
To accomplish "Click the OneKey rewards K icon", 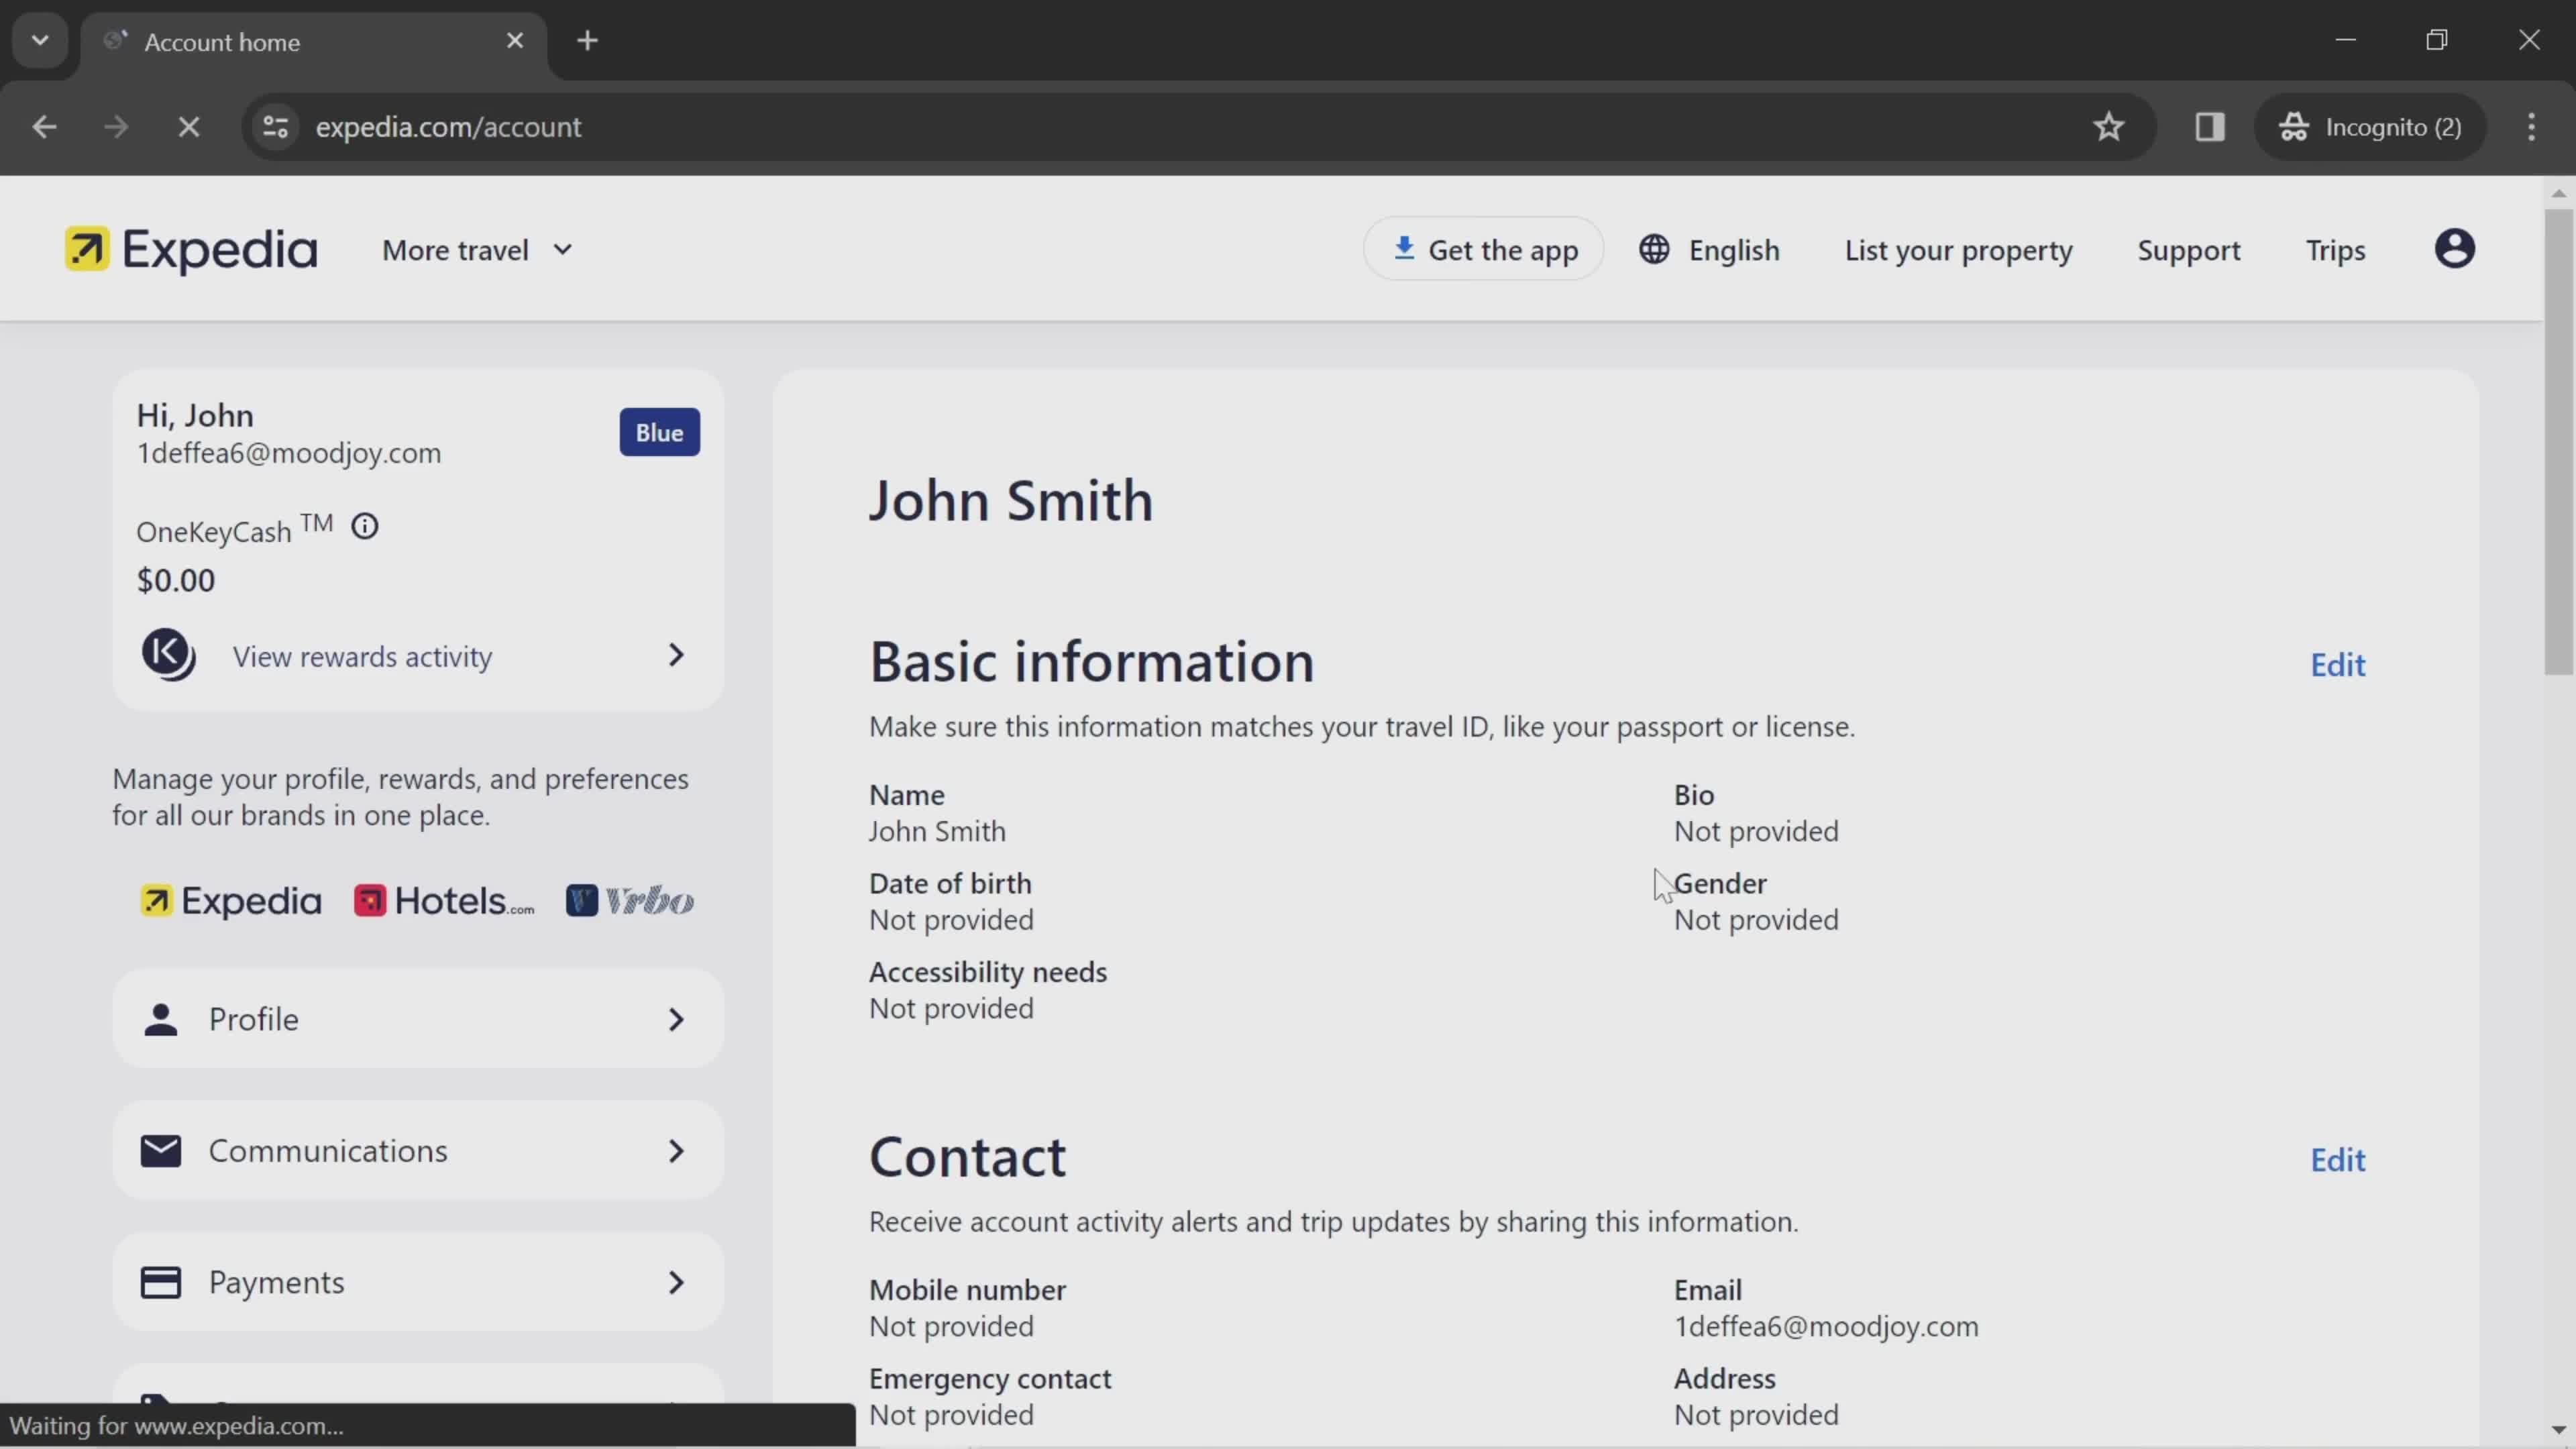I will tap(168, 655).
